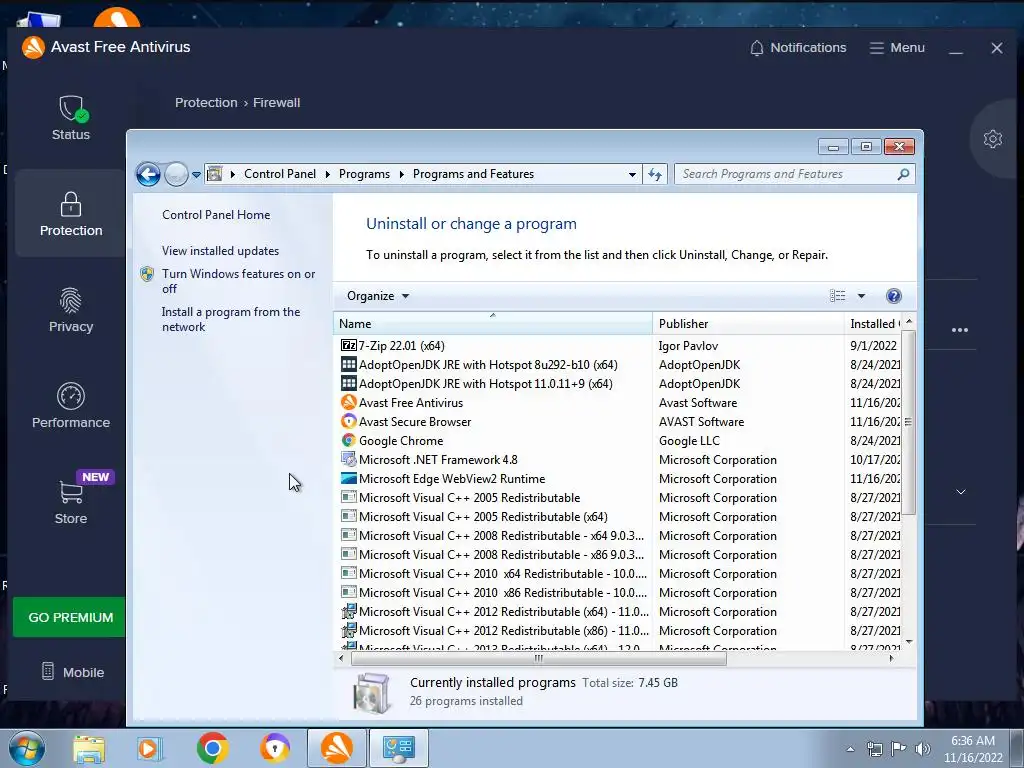Sort by the Installed On column header
Image resolution: width=1024 pixels, height=768 pixels.
tap(873, 323)
